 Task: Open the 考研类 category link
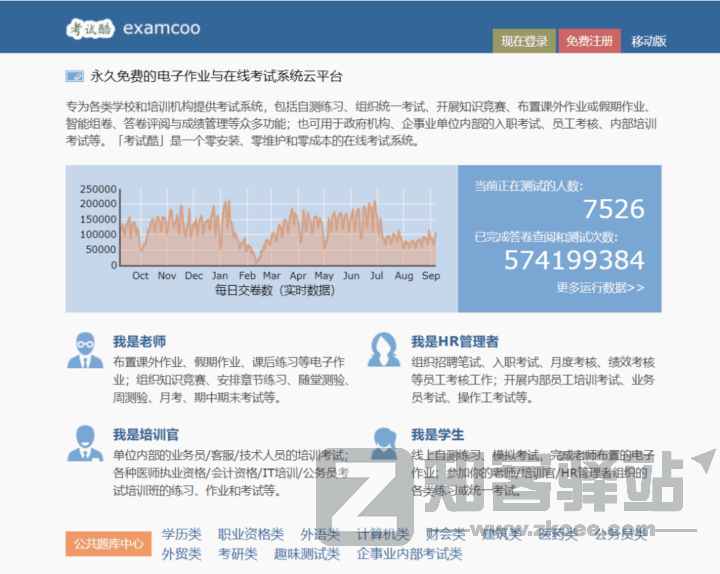coord(237,554)
